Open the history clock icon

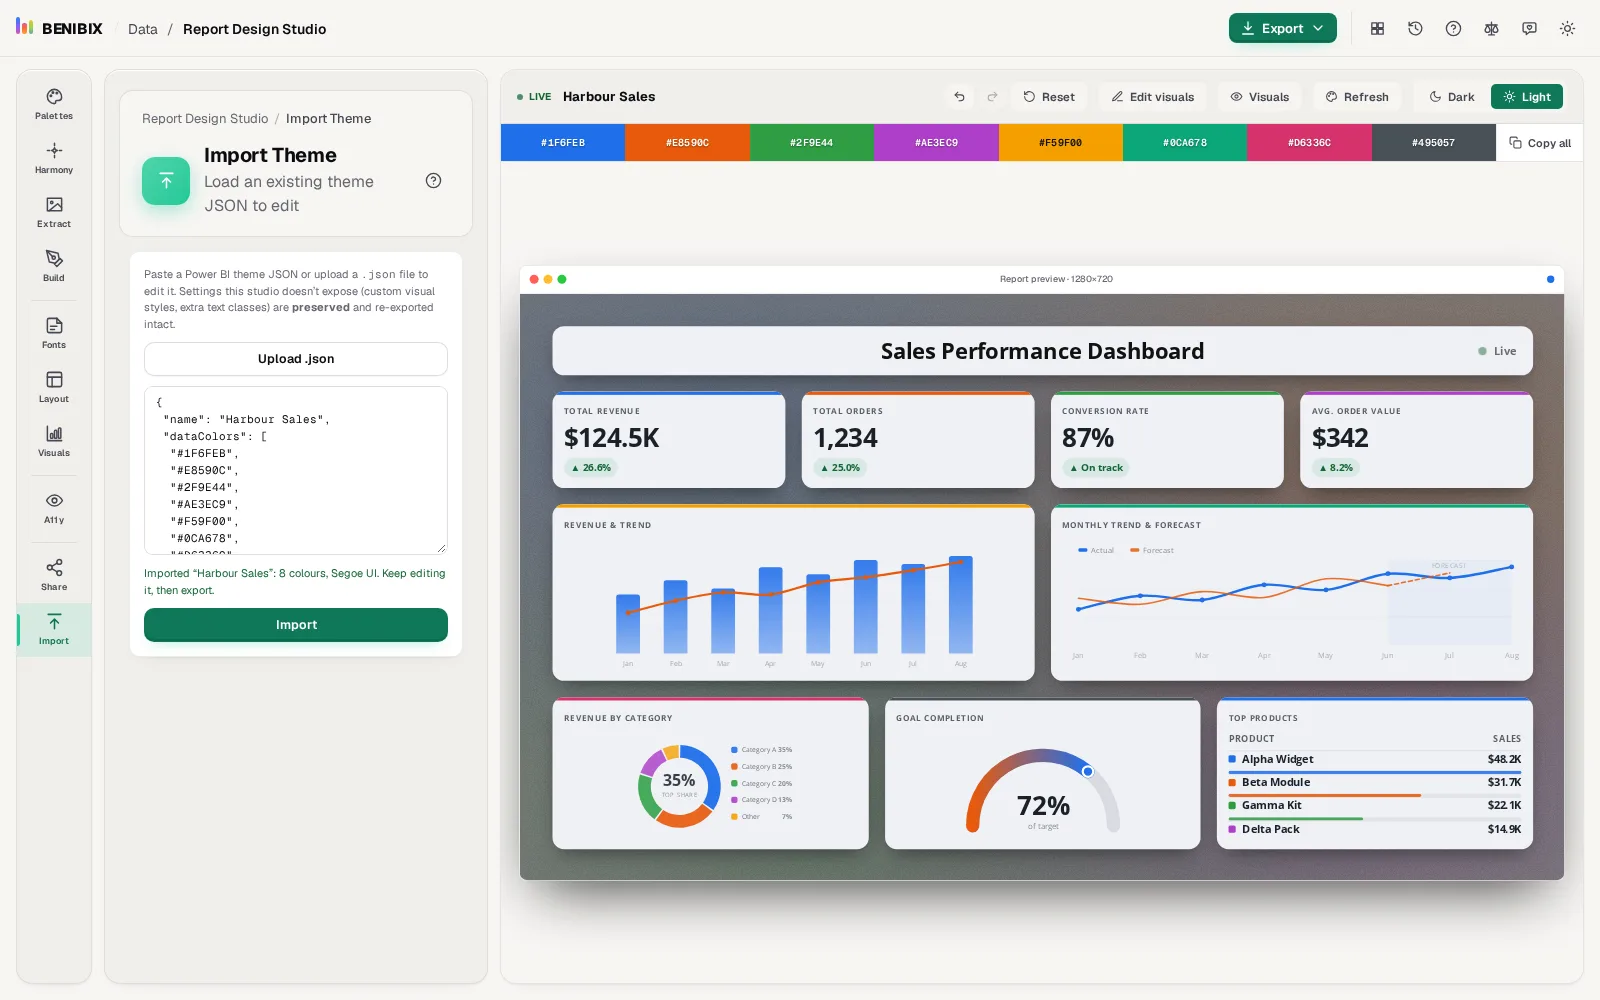pyautogui.click(x=1415, y=29)
